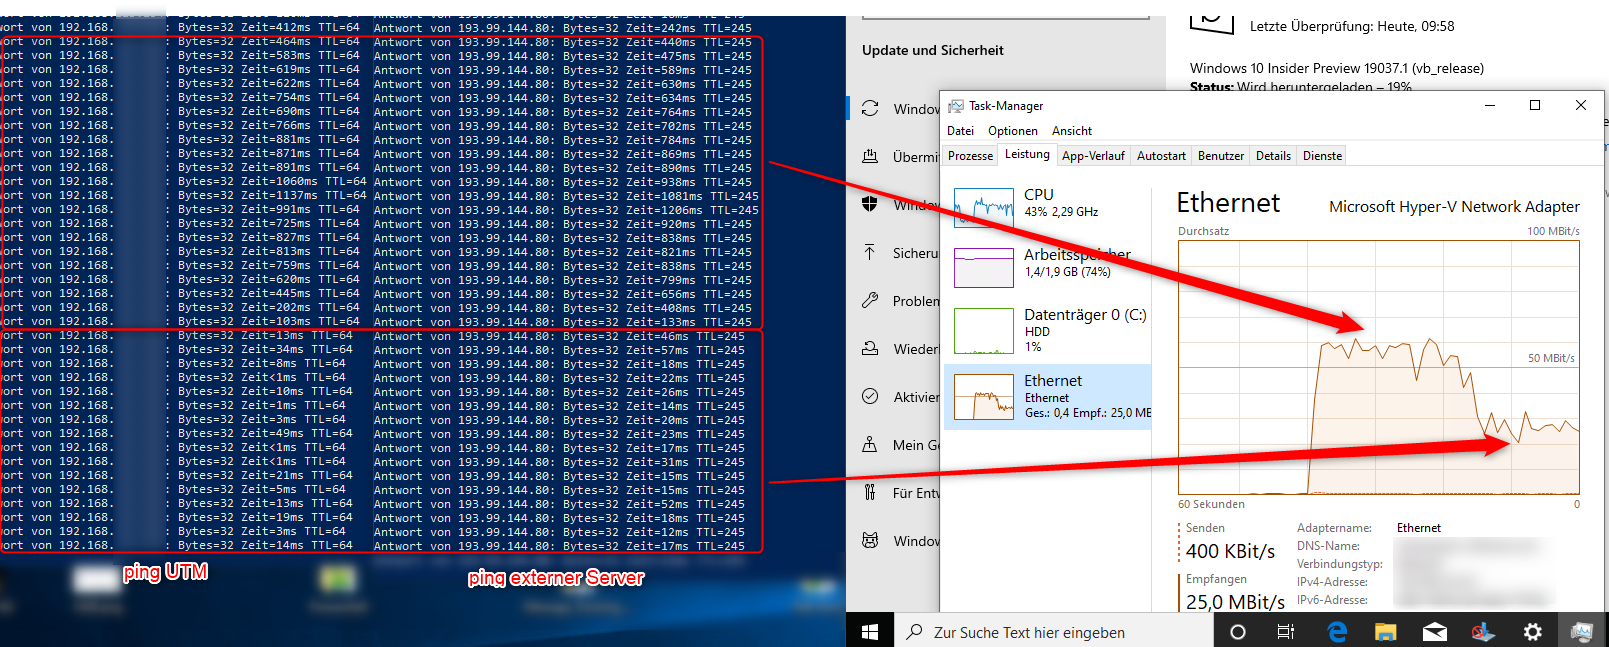Open the Mail app from the taskbar
This screenshot has width=1609, height=647.
1434,632
